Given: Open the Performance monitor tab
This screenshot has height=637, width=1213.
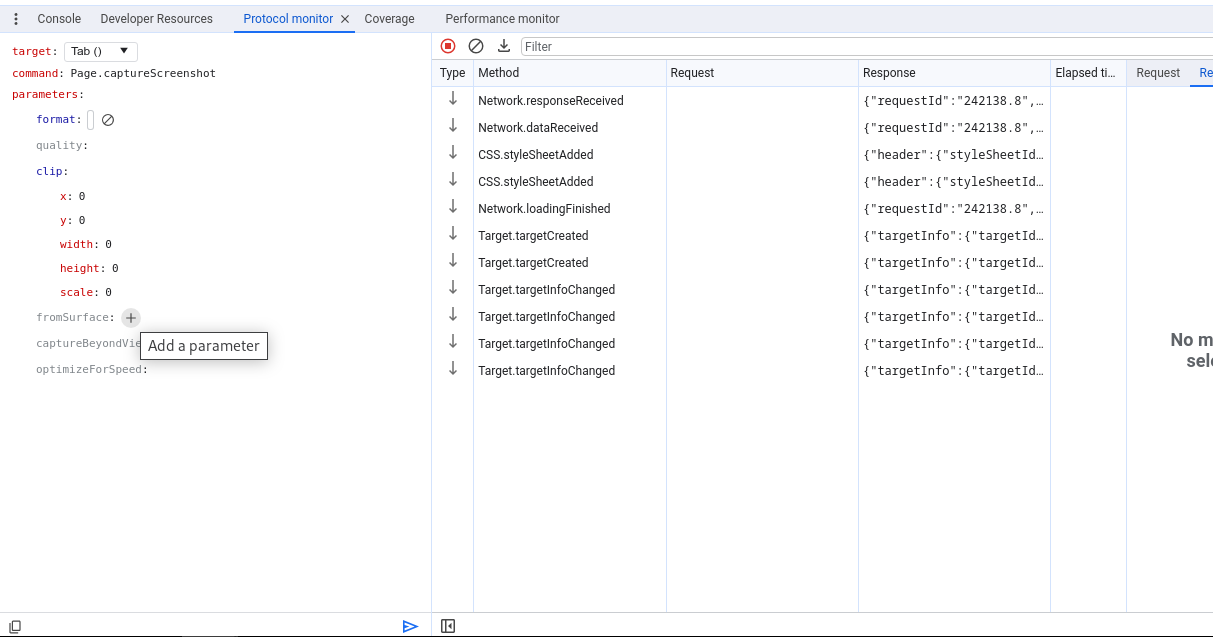Looking at the screenshot, I should (x=502, y=19).
